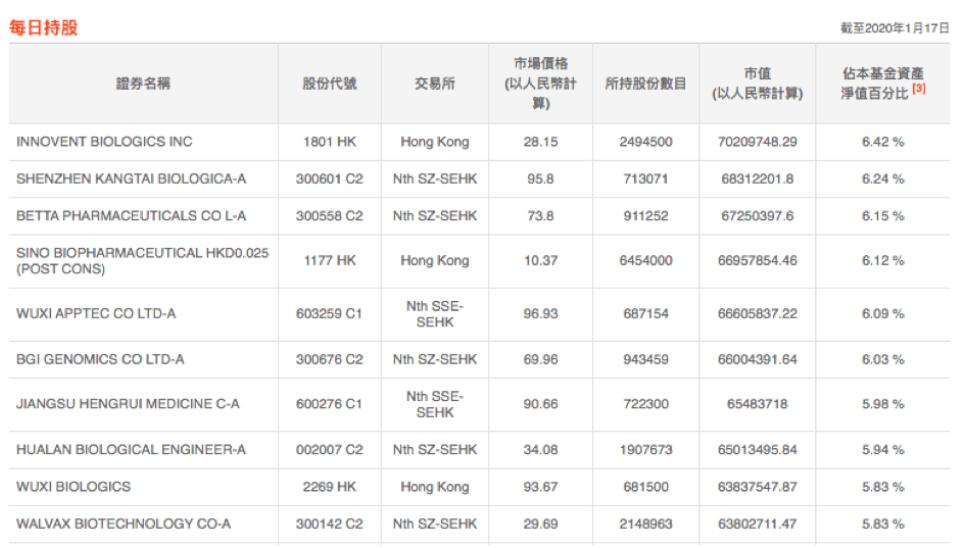This screenshot has height=548, width=969.
Task: Click percentage 5.98 %
Action: tap(882, 403)
